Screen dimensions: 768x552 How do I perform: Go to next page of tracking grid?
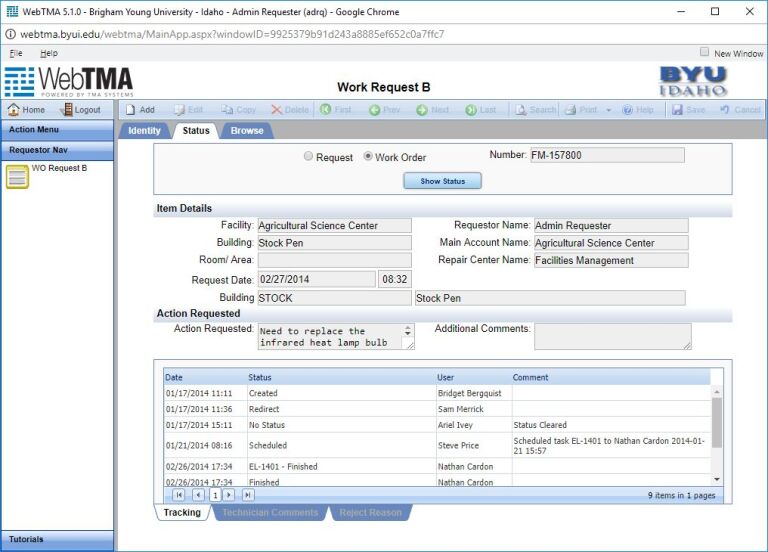pos(229,495)
